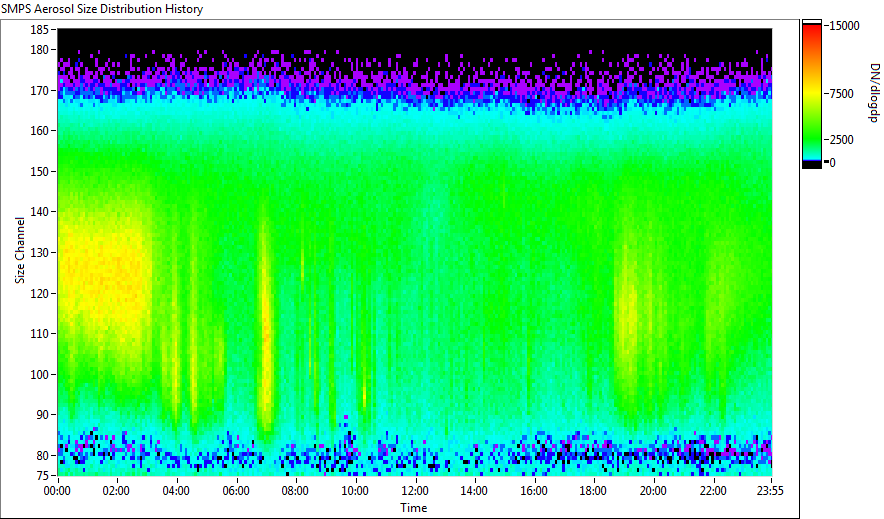Select the 15000 value on color scale
884x519 pixels.
pyautogui.click(x=844, y=26)
